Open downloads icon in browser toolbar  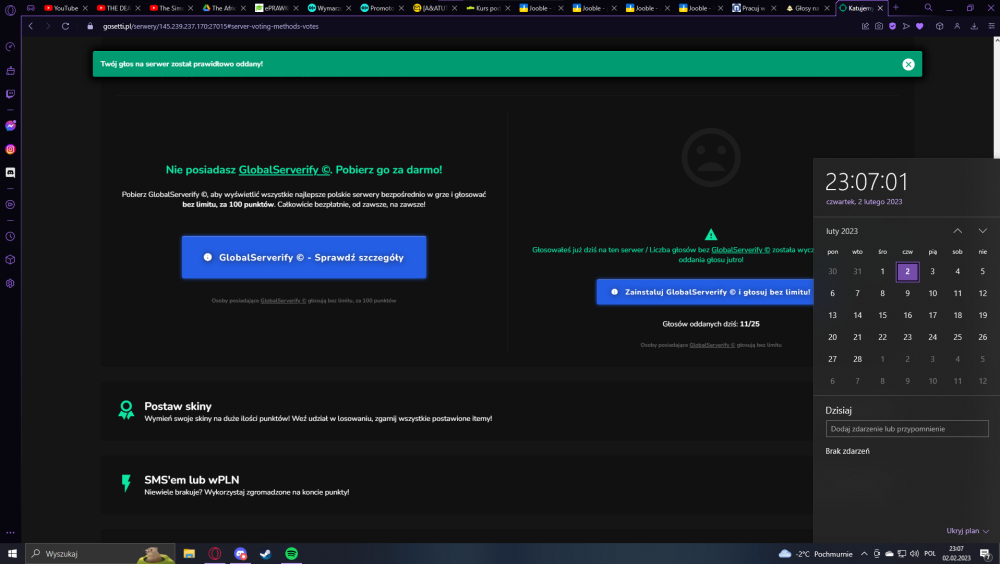pyautogui.click(x=974, y=26)
